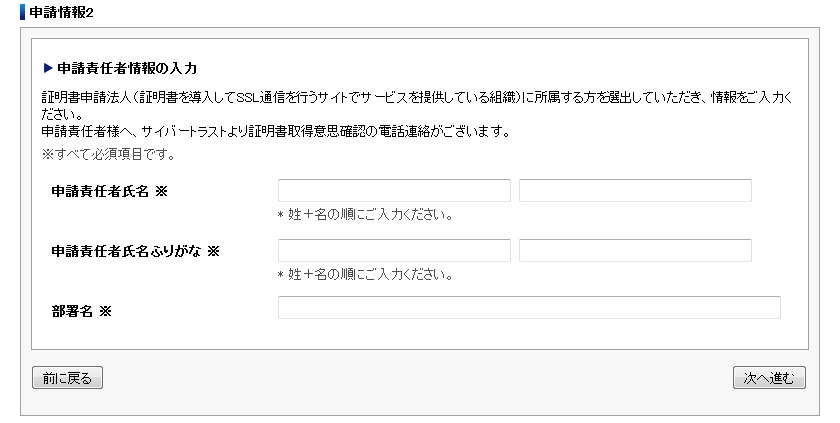This screenshot has height=423, width=840.
Task: Click the ※ mark next to 部署名
Action: tap(105, 311)
